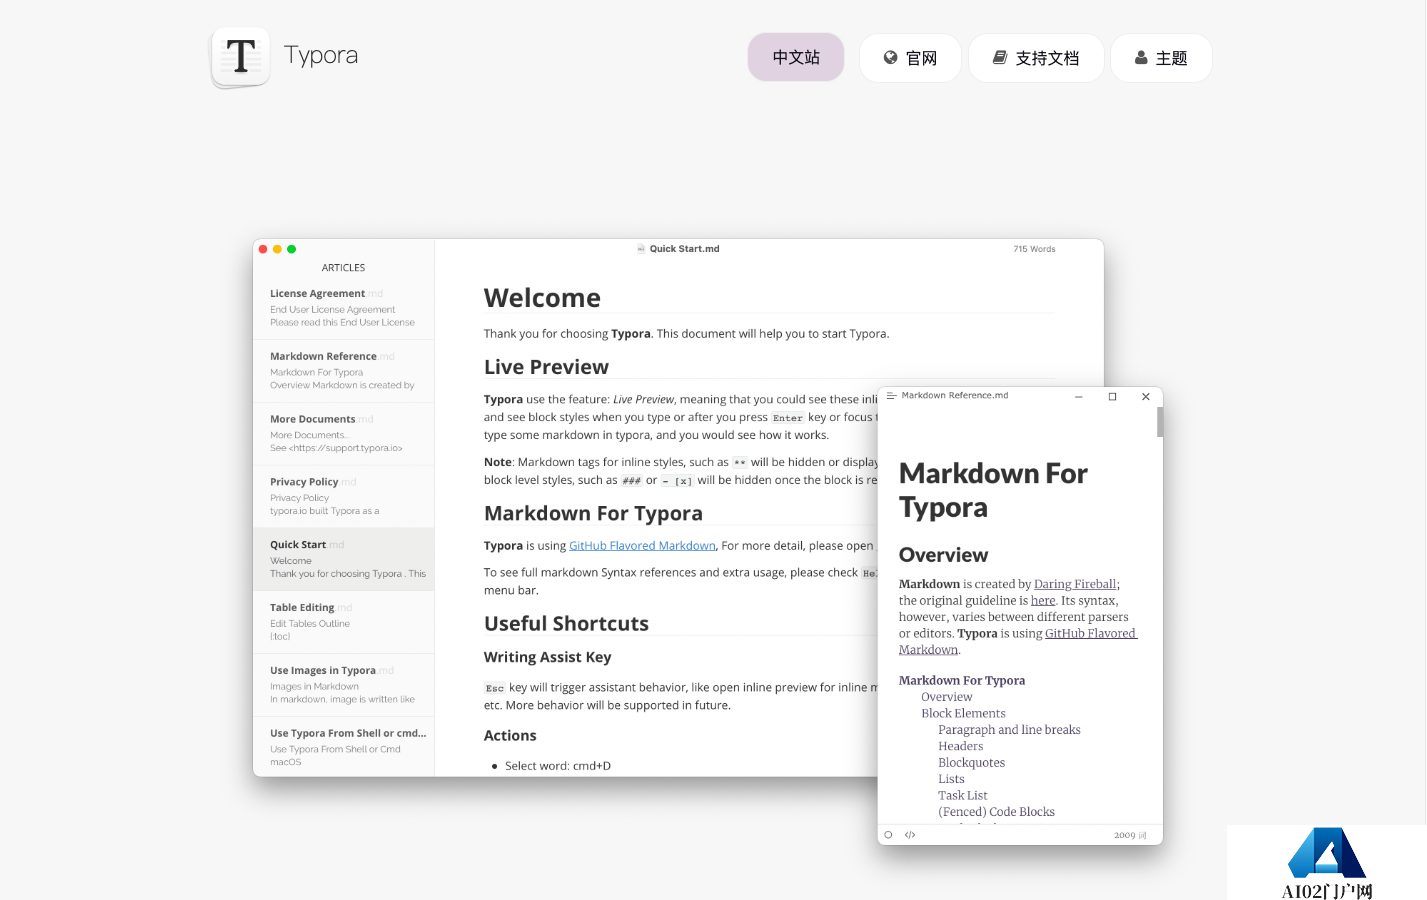The height and width of the screenshot is (900, 1427).
Task: Click the 2009 word count in status bar
Action: pyautogui.click(x=1130, y=835)
